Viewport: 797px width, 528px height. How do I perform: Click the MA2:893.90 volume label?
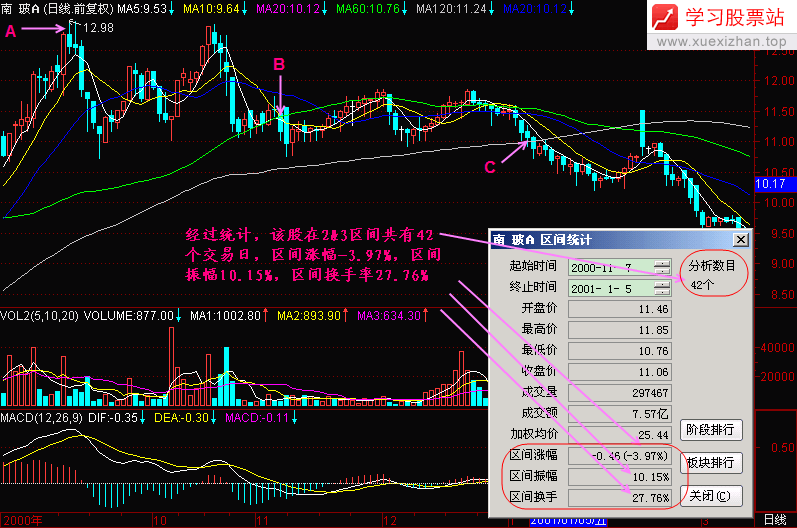[309, 316]
